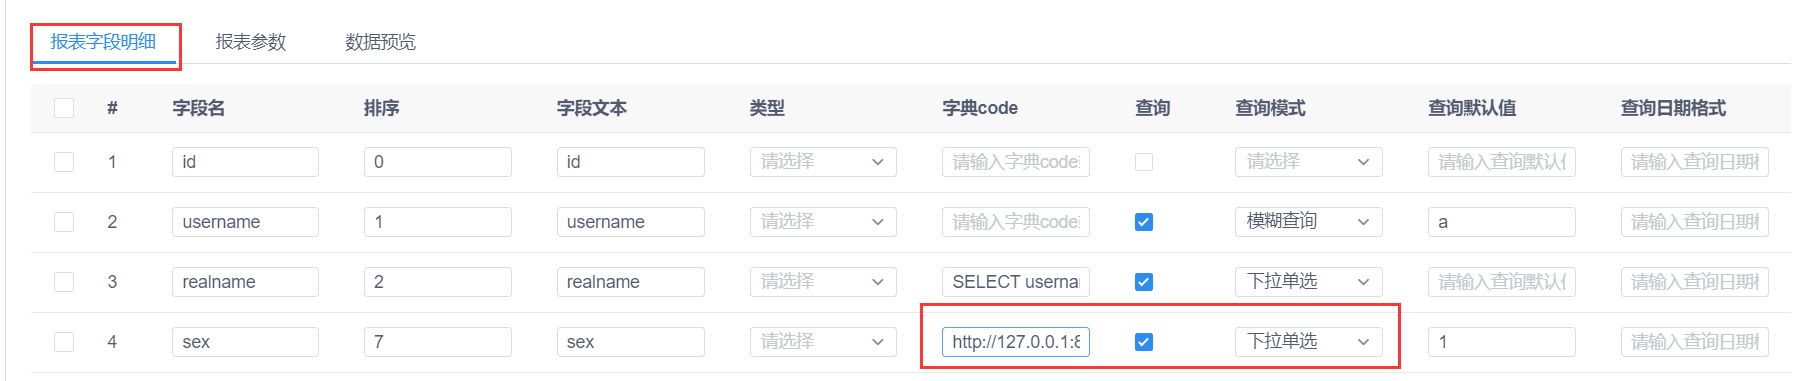Screen dimensions: 1800x381
Task: Focus the 查询默认值 field containing a
Action: [x=1502, y=222]
